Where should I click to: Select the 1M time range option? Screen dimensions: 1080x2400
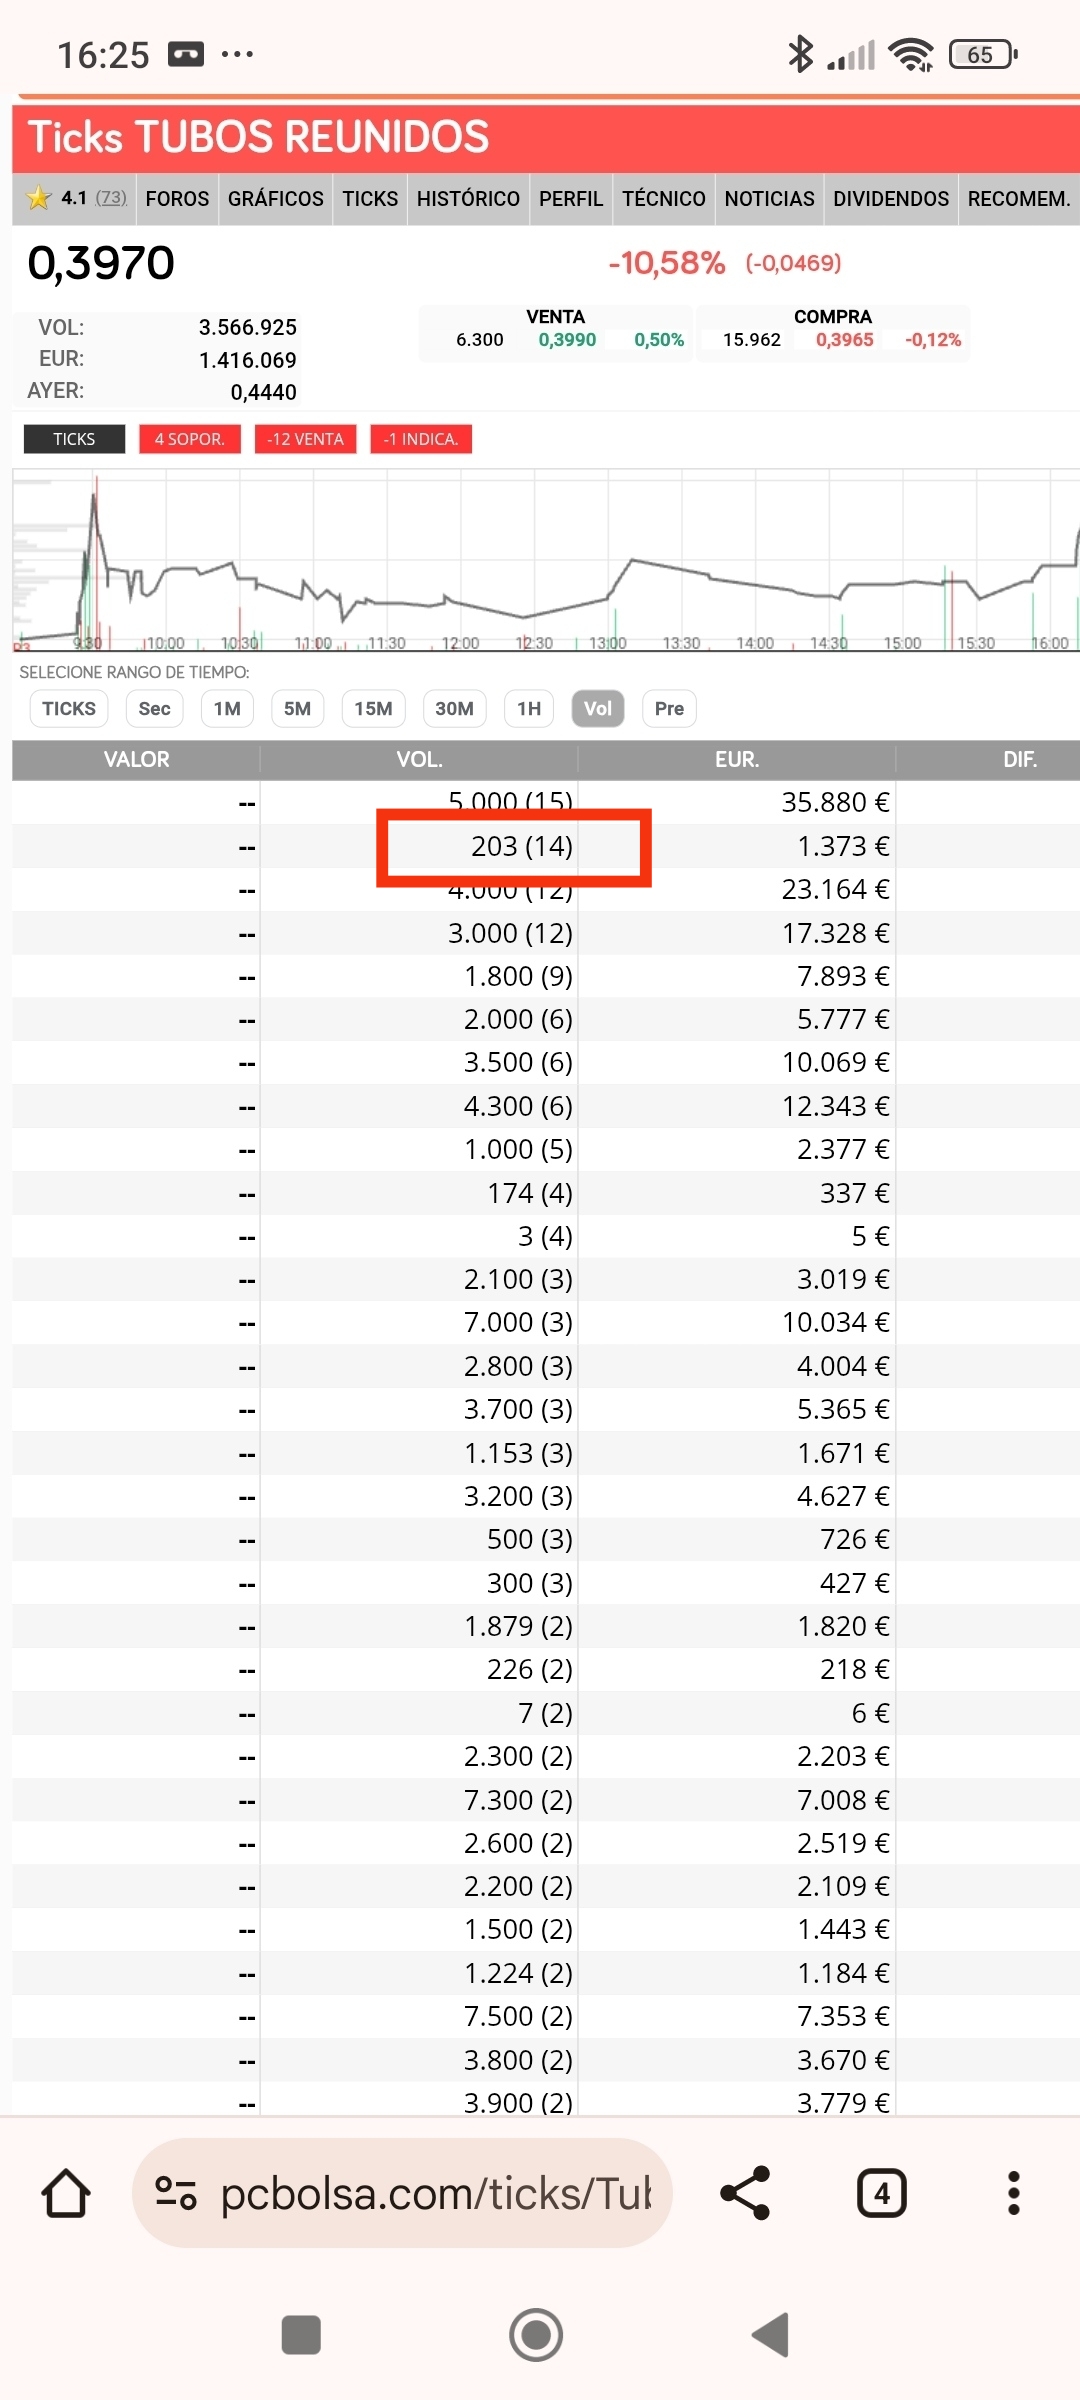click(x=227, y=709)
